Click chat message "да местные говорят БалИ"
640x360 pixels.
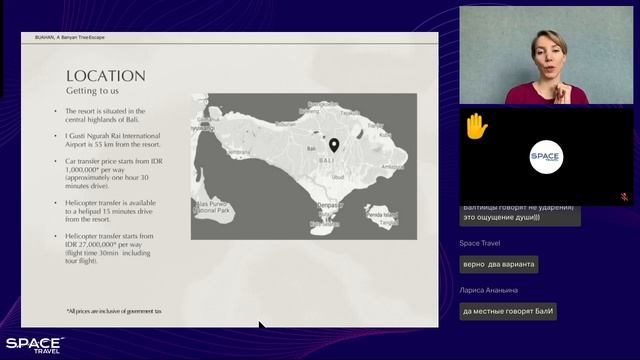coord(508,311)
